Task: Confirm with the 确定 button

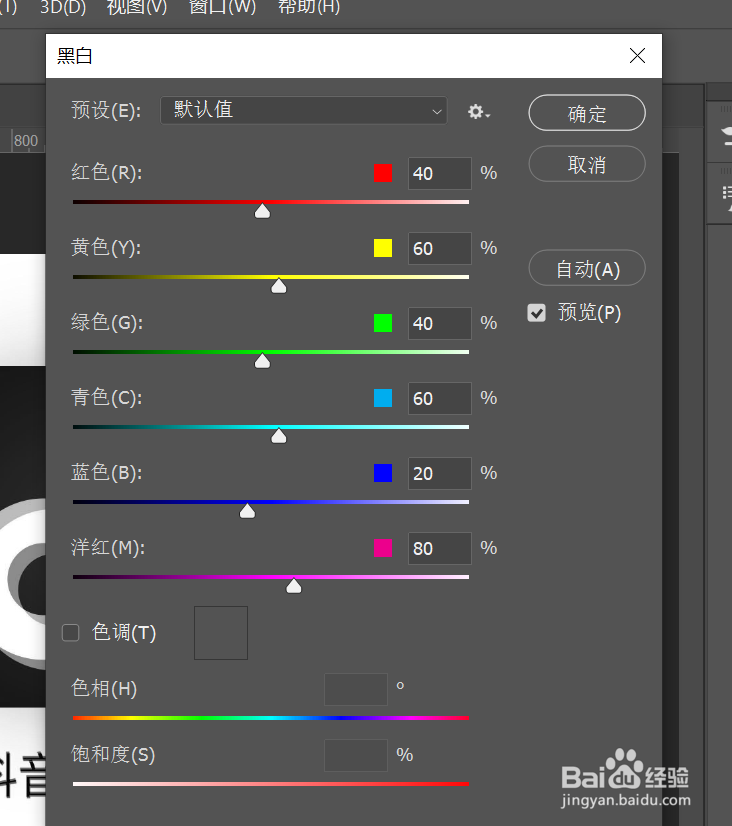Action: (x=587, y=113)
